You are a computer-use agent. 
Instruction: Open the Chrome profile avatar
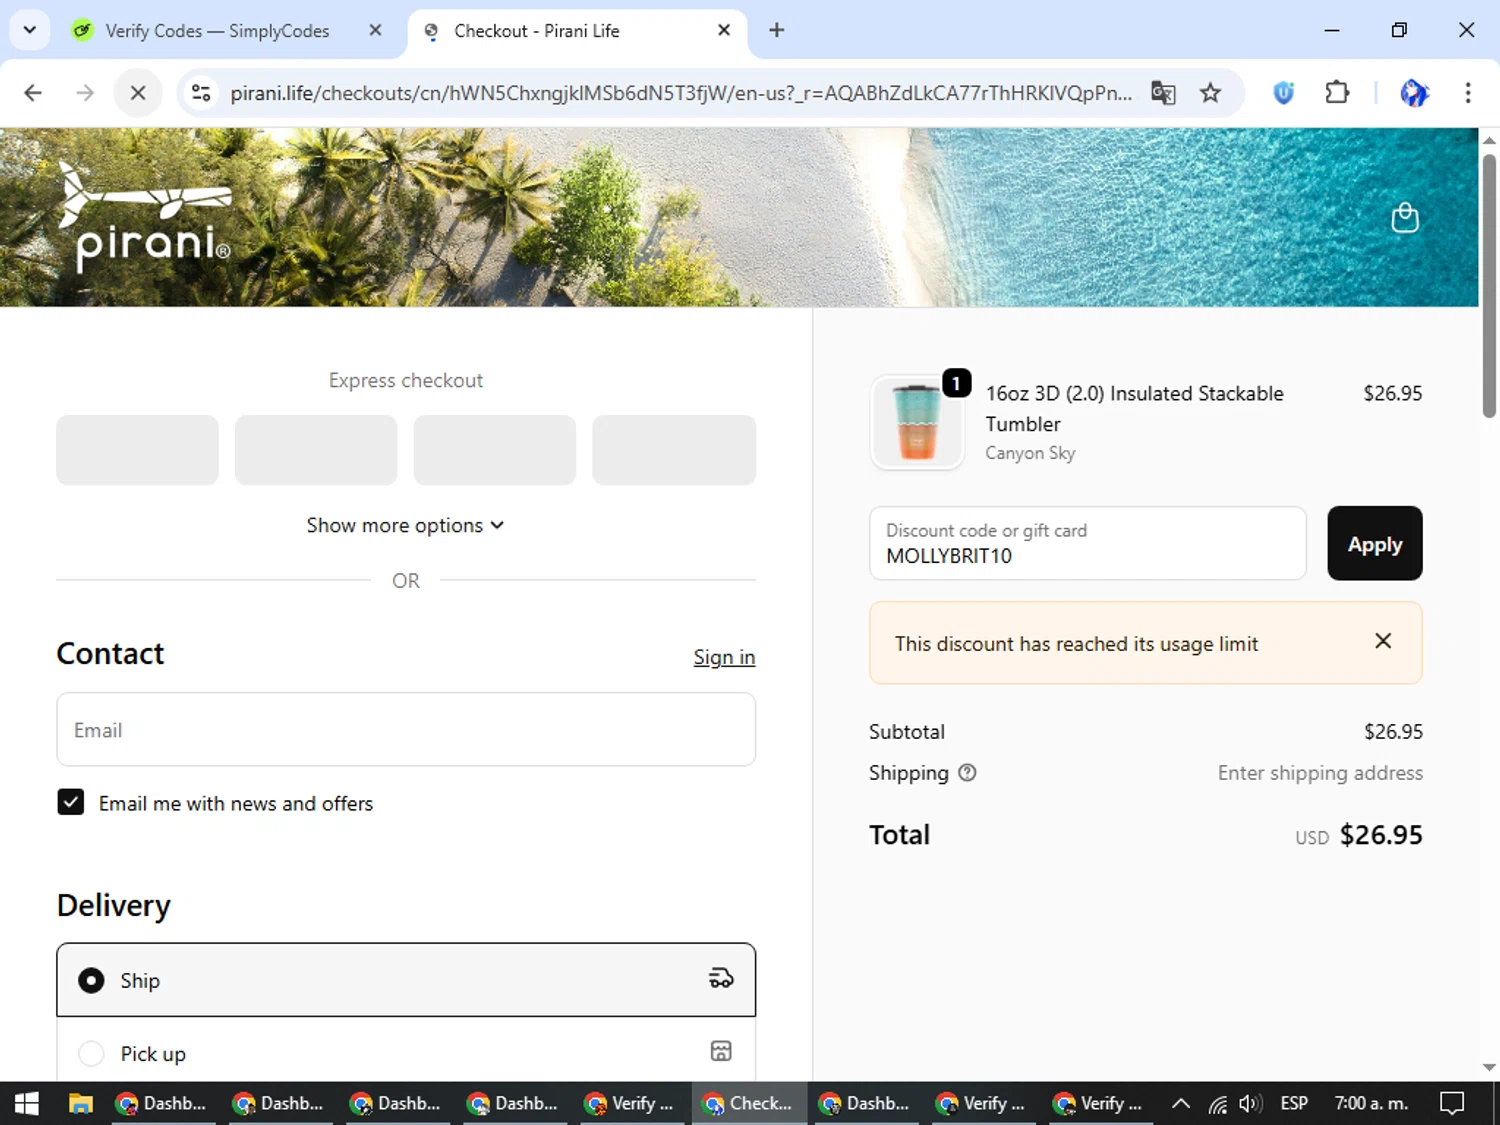[x=1414, y=93]
